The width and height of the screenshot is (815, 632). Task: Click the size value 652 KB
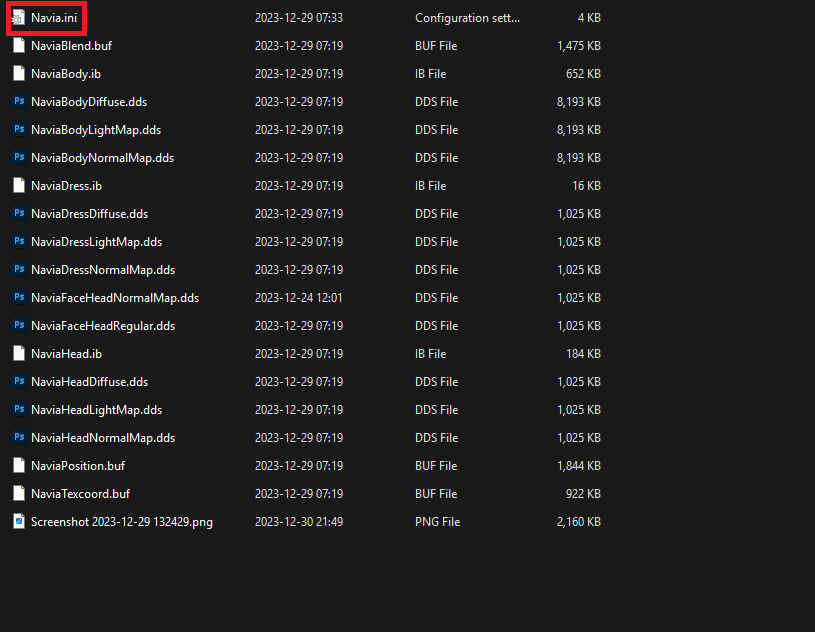[583, 74]
